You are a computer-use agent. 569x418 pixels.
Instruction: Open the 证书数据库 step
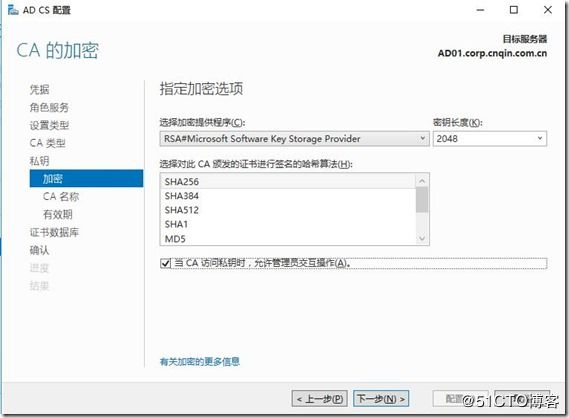tap(54, 232)
